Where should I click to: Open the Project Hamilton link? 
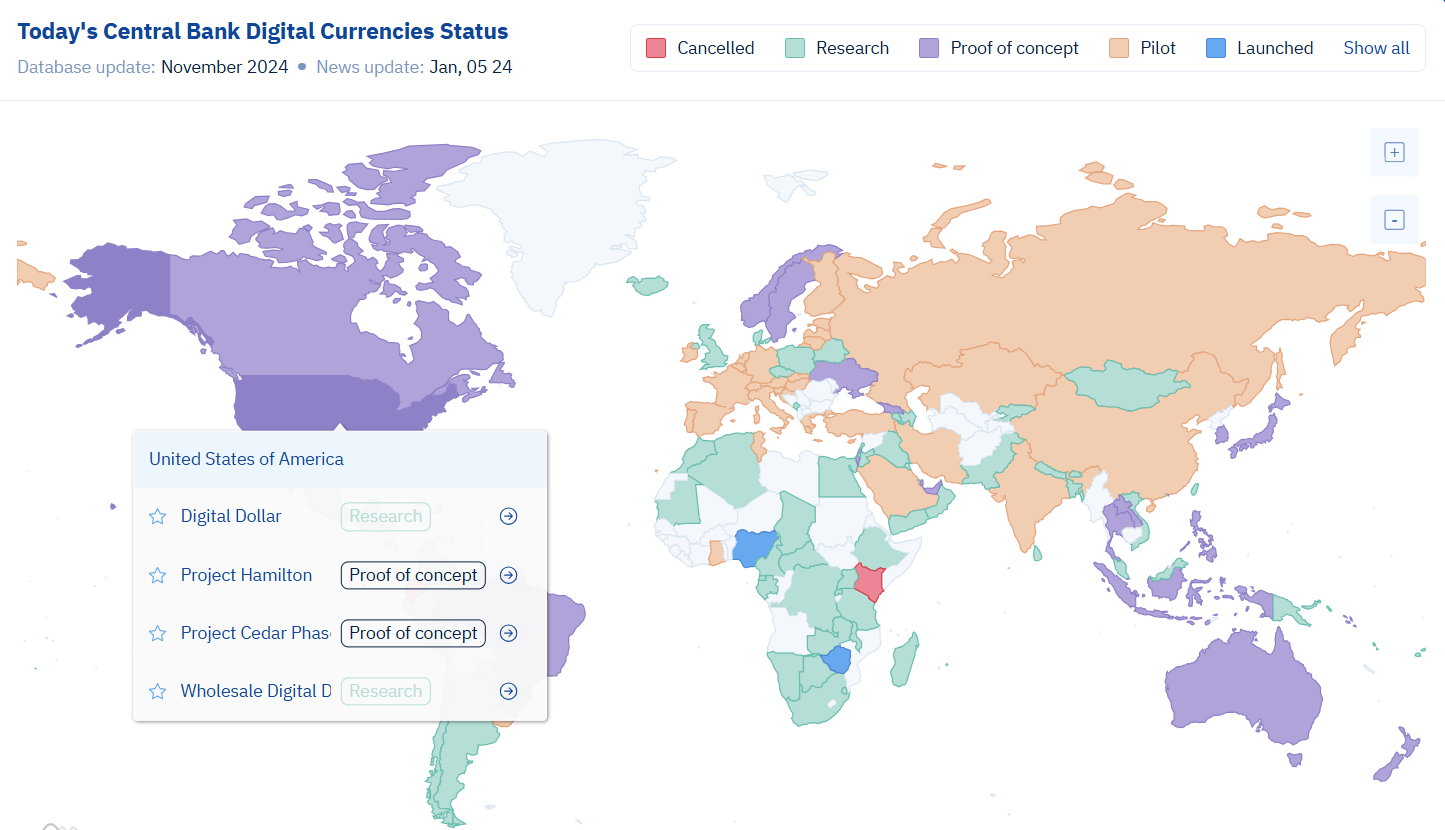click(x=246, y=575)
